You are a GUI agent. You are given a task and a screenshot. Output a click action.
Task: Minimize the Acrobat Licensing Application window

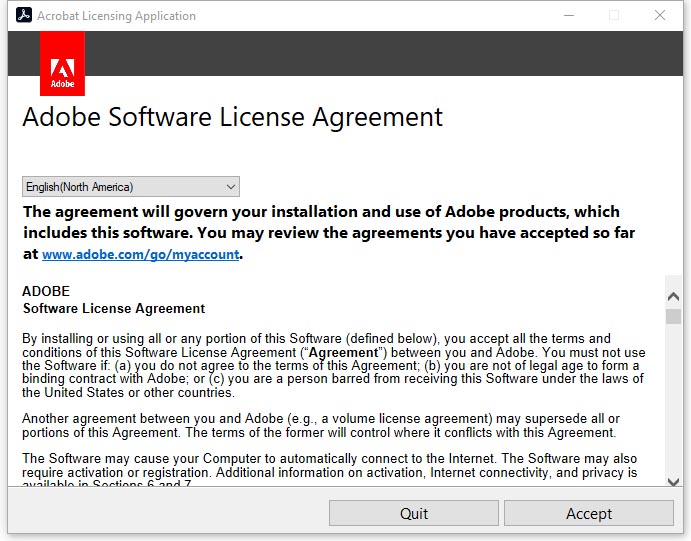[569, 15]
